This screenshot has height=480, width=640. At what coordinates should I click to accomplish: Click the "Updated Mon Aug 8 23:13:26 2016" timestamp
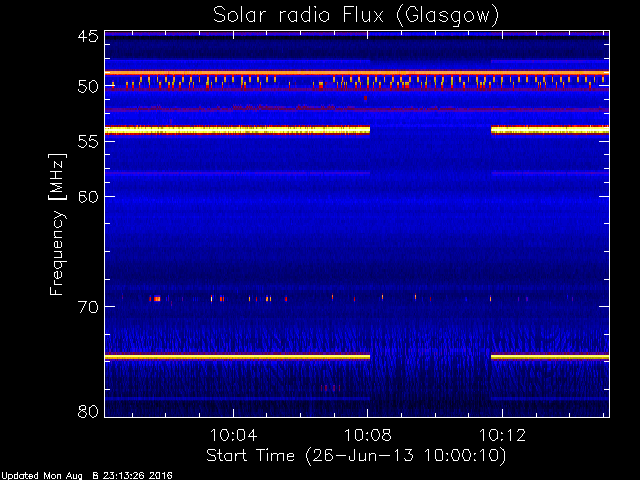coord(87,476)
